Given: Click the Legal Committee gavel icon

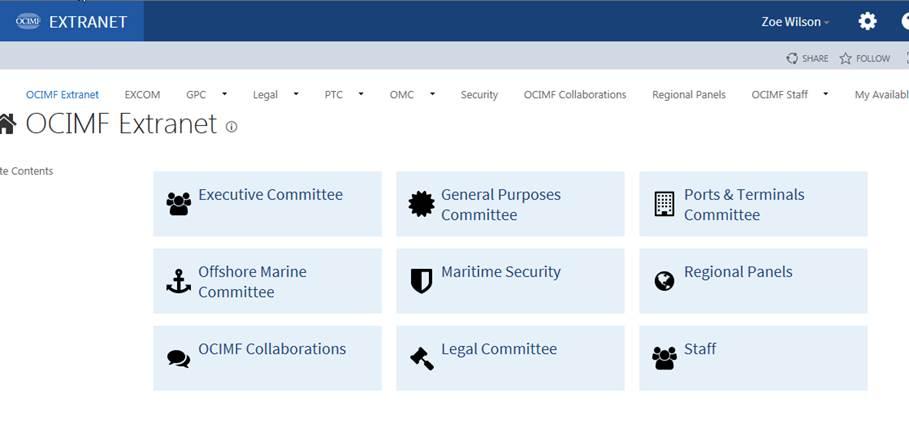Looking at the screenshot, I should pyautogui.click(x=421, y=358).
